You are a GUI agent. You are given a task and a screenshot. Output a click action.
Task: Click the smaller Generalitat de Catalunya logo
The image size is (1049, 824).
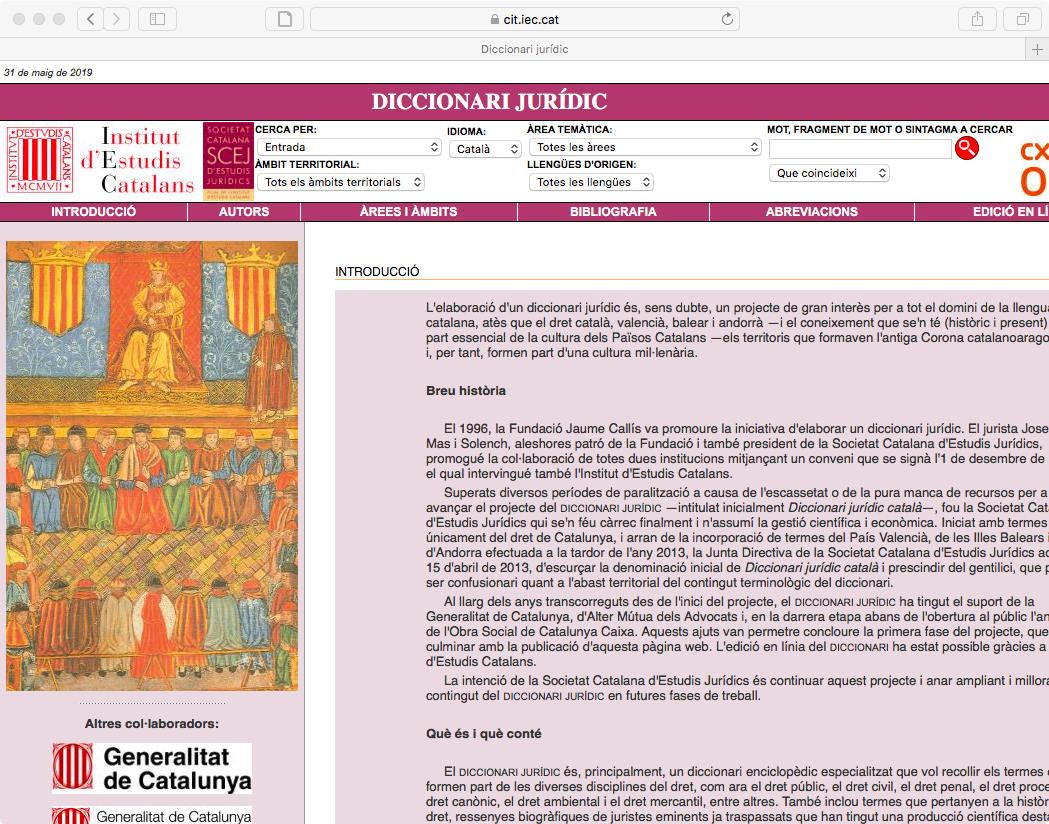pyautogui.click(x=153, y=816)
